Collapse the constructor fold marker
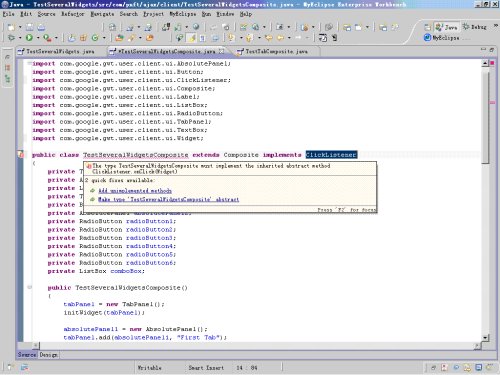Image resolution: width=500 pixels, height=375 pixels. 29,287
